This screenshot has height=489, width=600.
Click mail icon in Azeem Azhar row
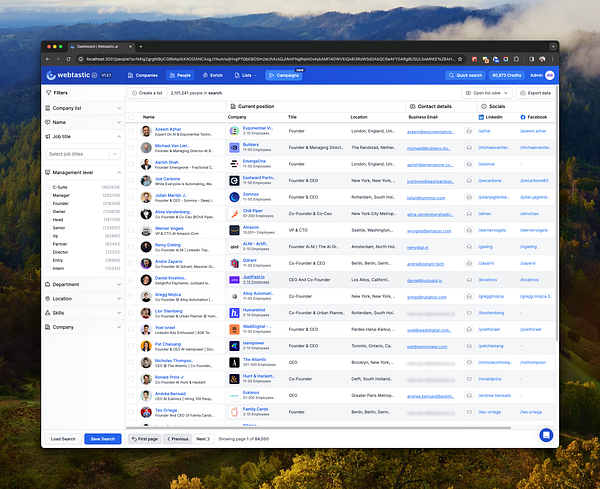[x=469, y=131]
